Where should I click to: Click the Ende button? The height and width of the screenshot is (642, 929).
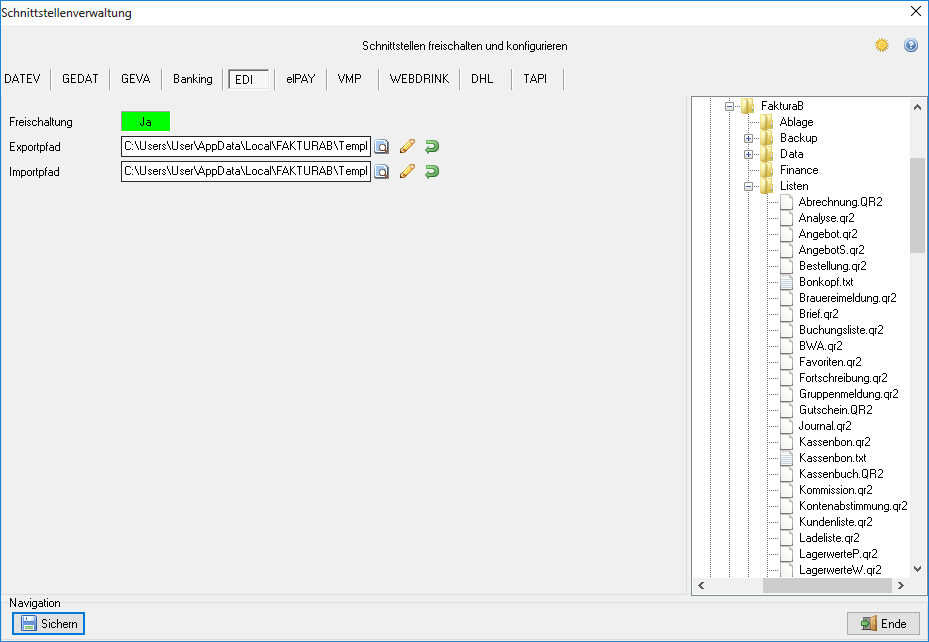click(883, 624)
